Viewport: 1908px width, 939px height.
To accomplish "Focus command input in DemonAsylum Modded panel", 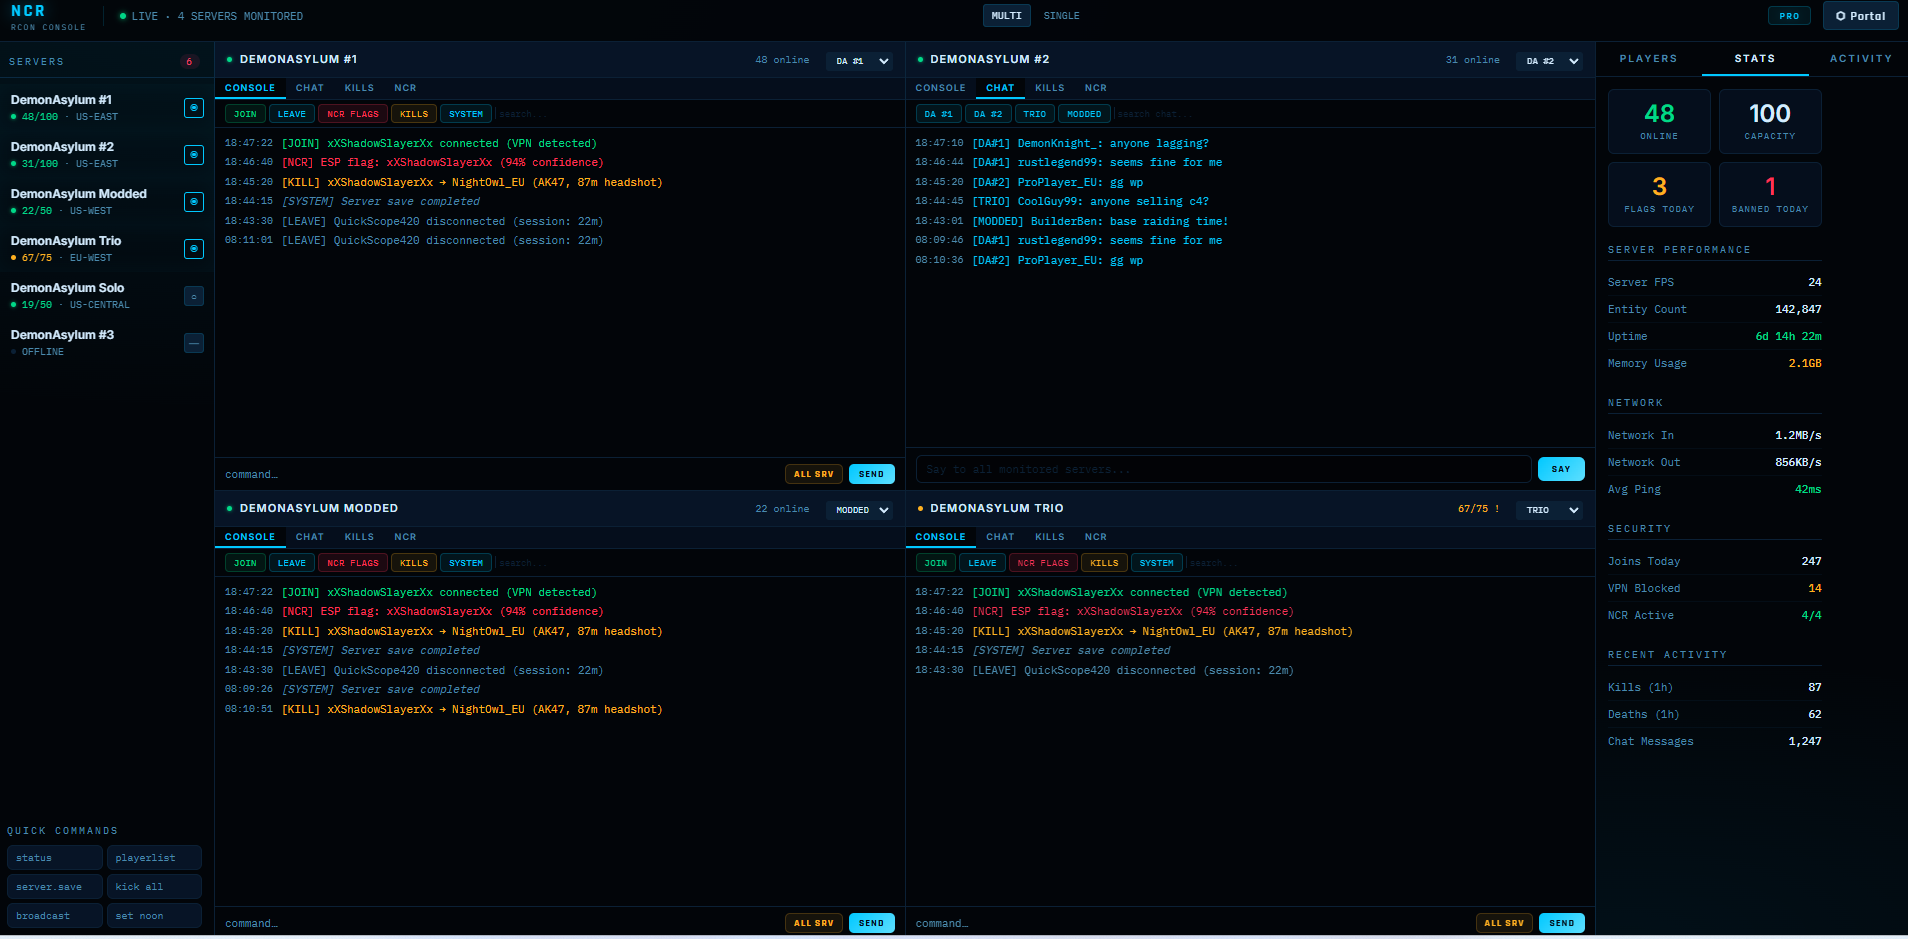I will (x=500, y=923).
